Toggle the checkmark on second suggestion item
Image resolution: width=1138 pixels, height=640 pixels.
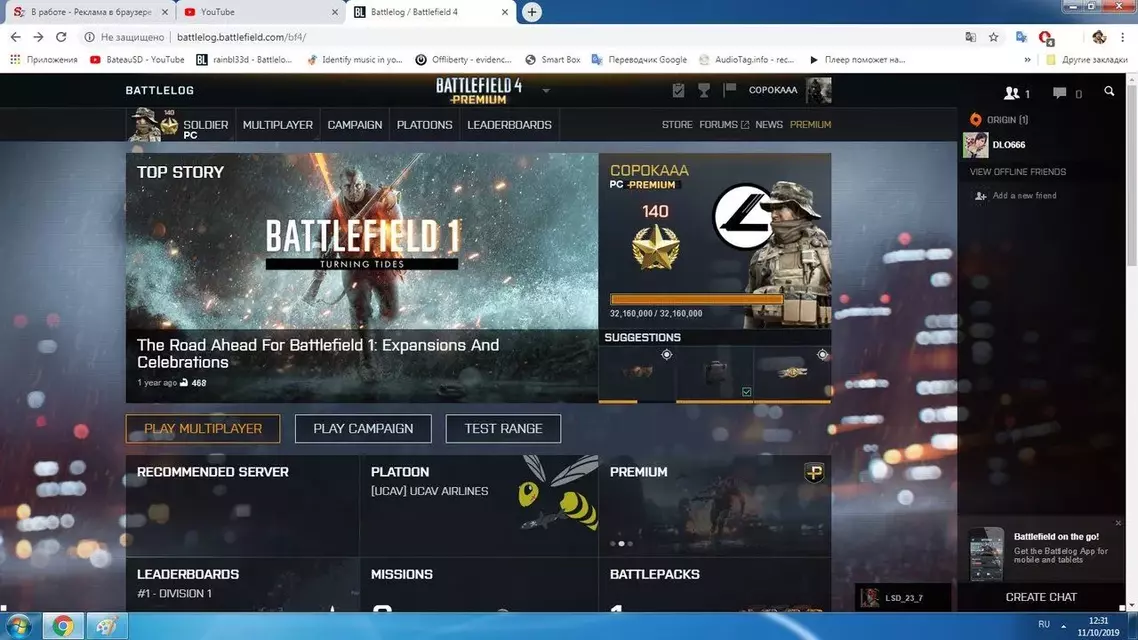pos(746,392)
